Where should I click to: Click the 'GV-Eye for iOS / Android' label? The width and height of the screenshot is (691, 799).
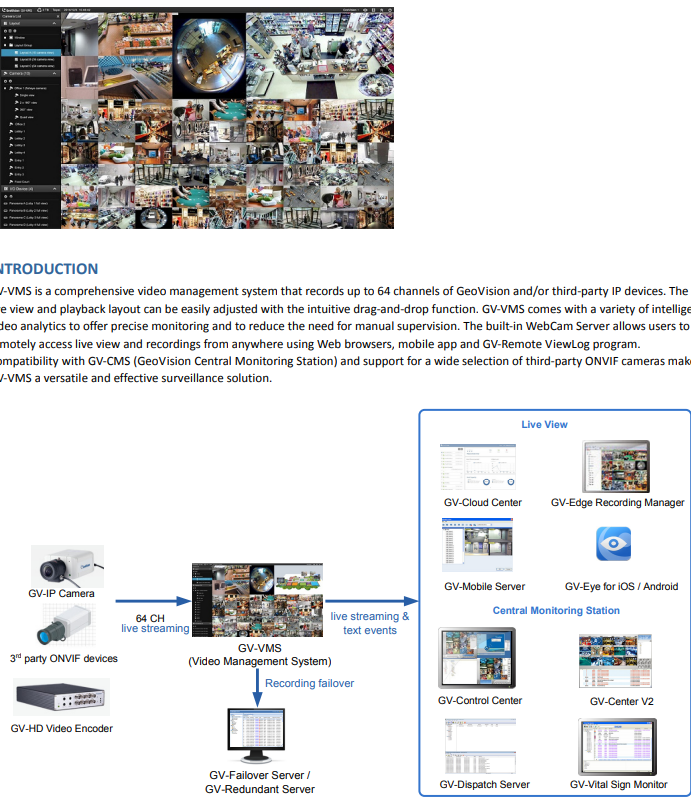point(621,587)
